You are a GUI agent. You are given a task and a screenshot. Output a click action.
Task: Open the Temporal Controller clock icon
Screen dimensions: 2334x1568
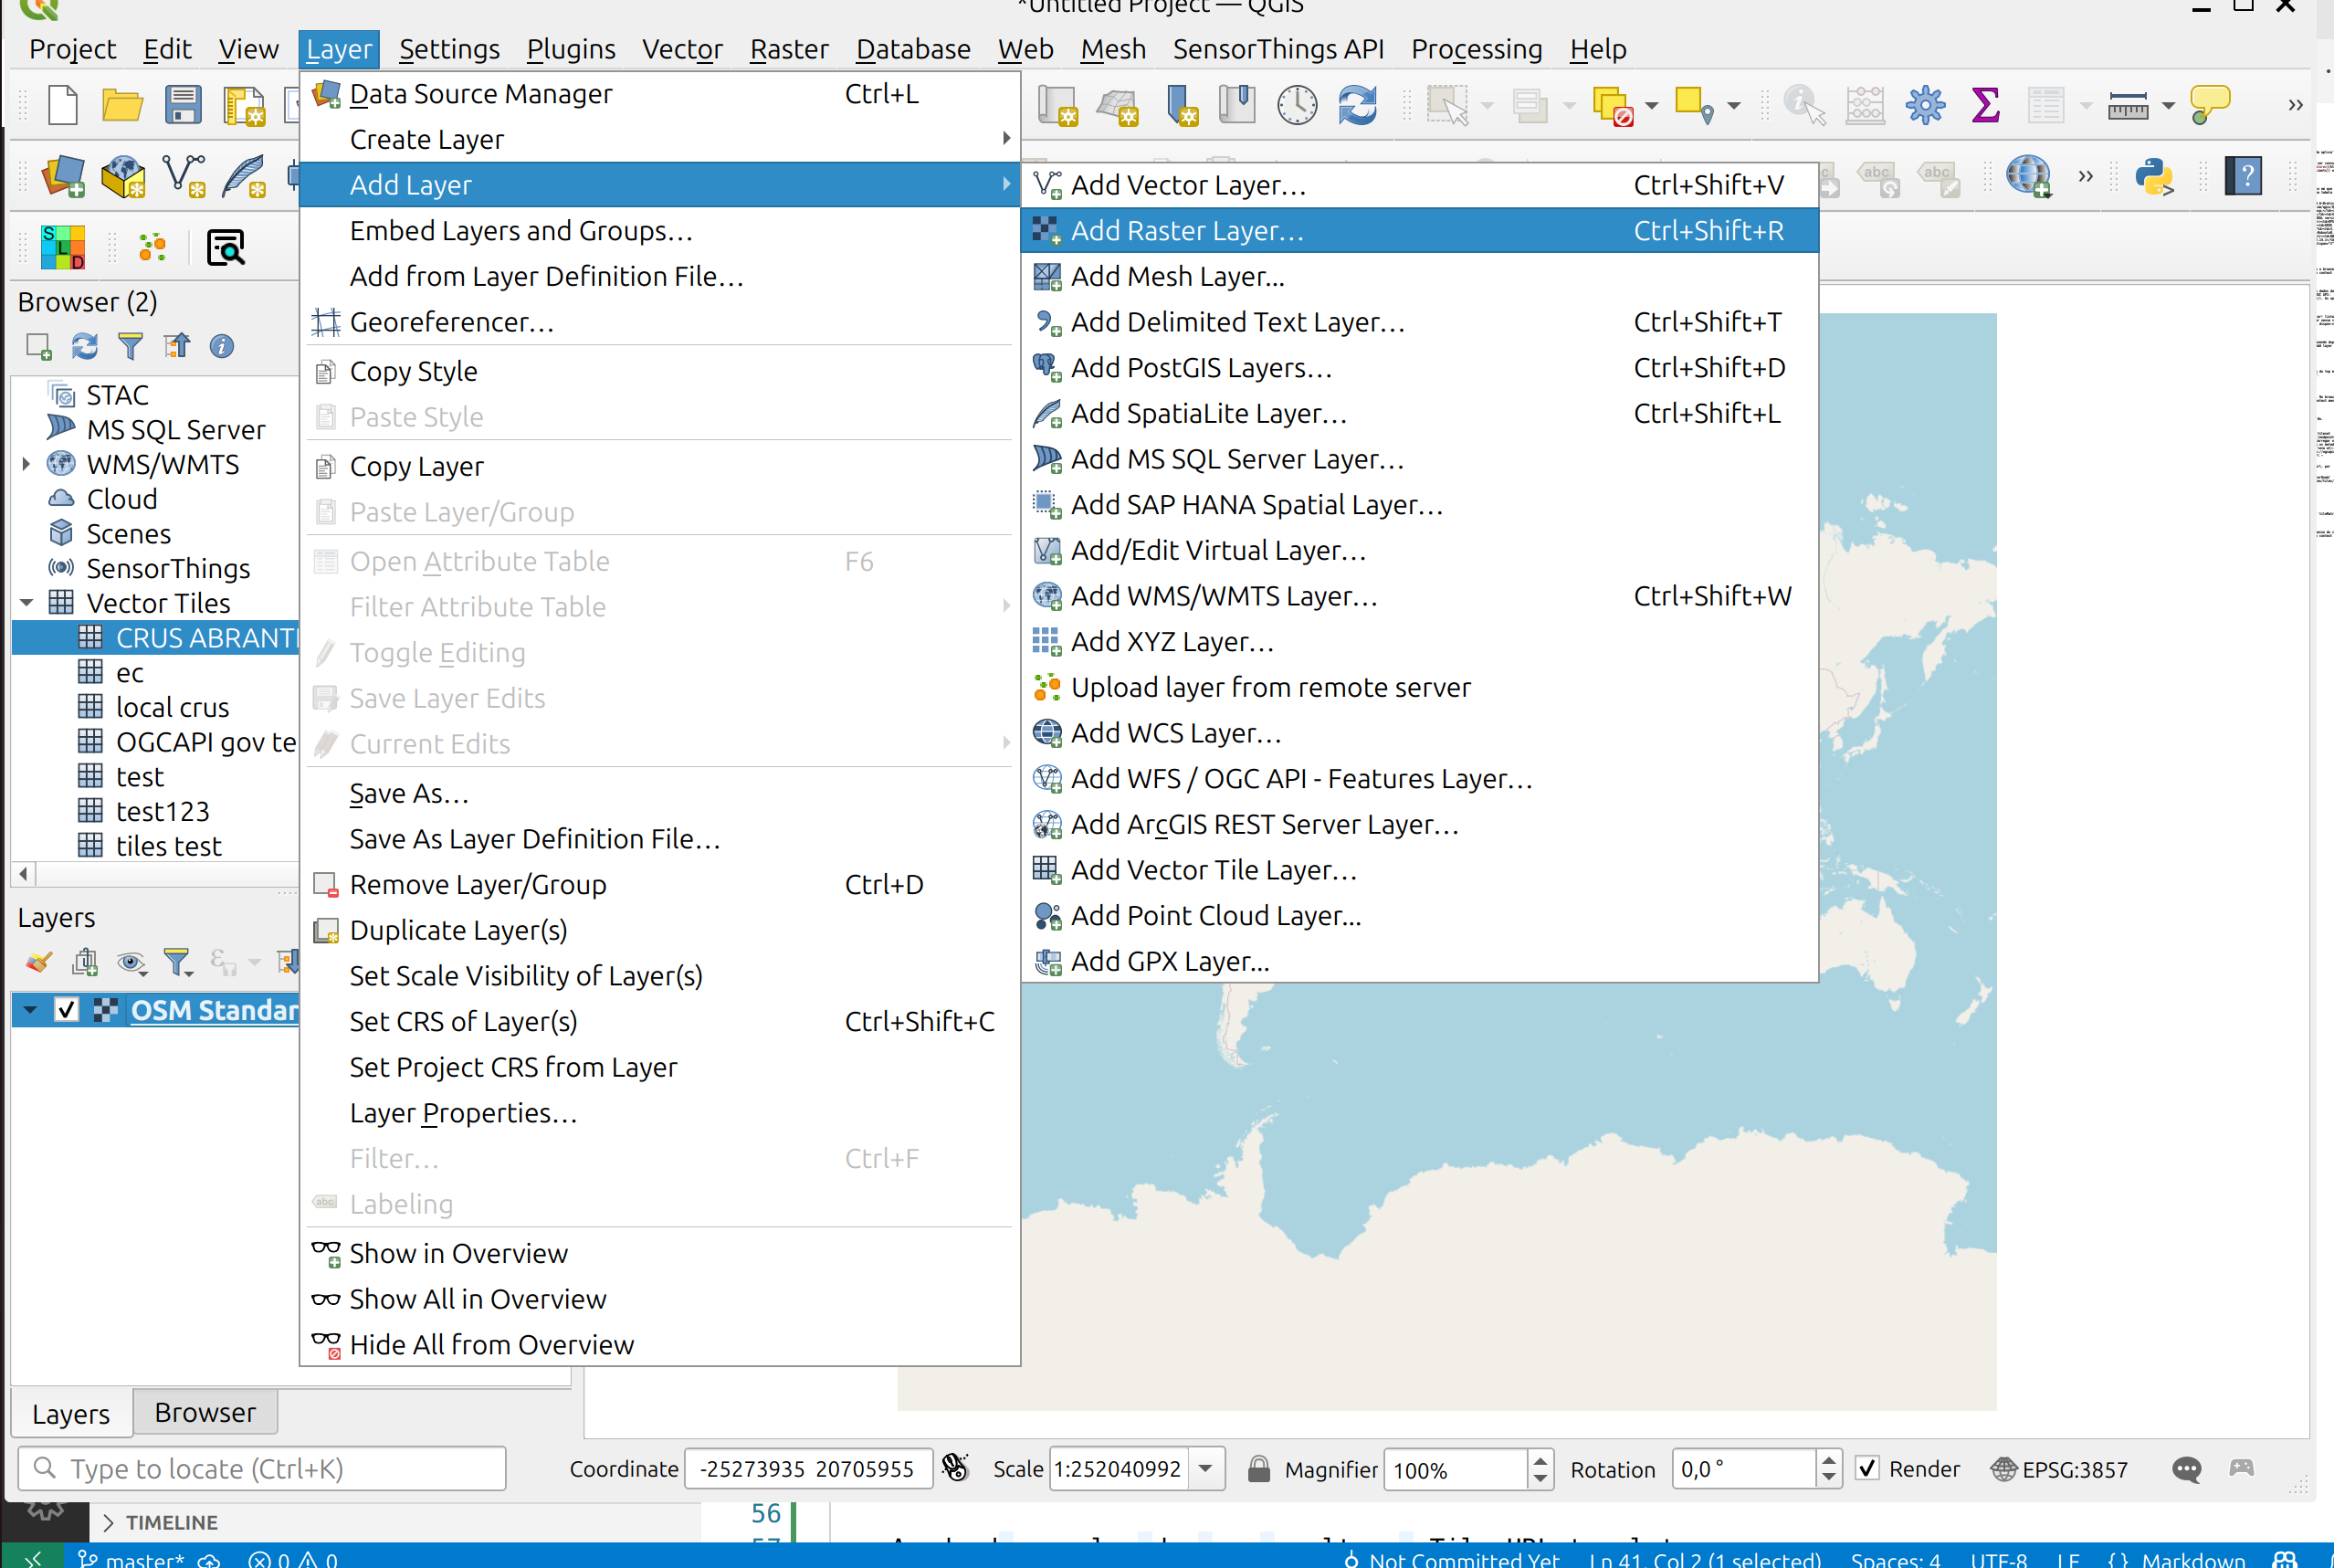(1297, 105)
